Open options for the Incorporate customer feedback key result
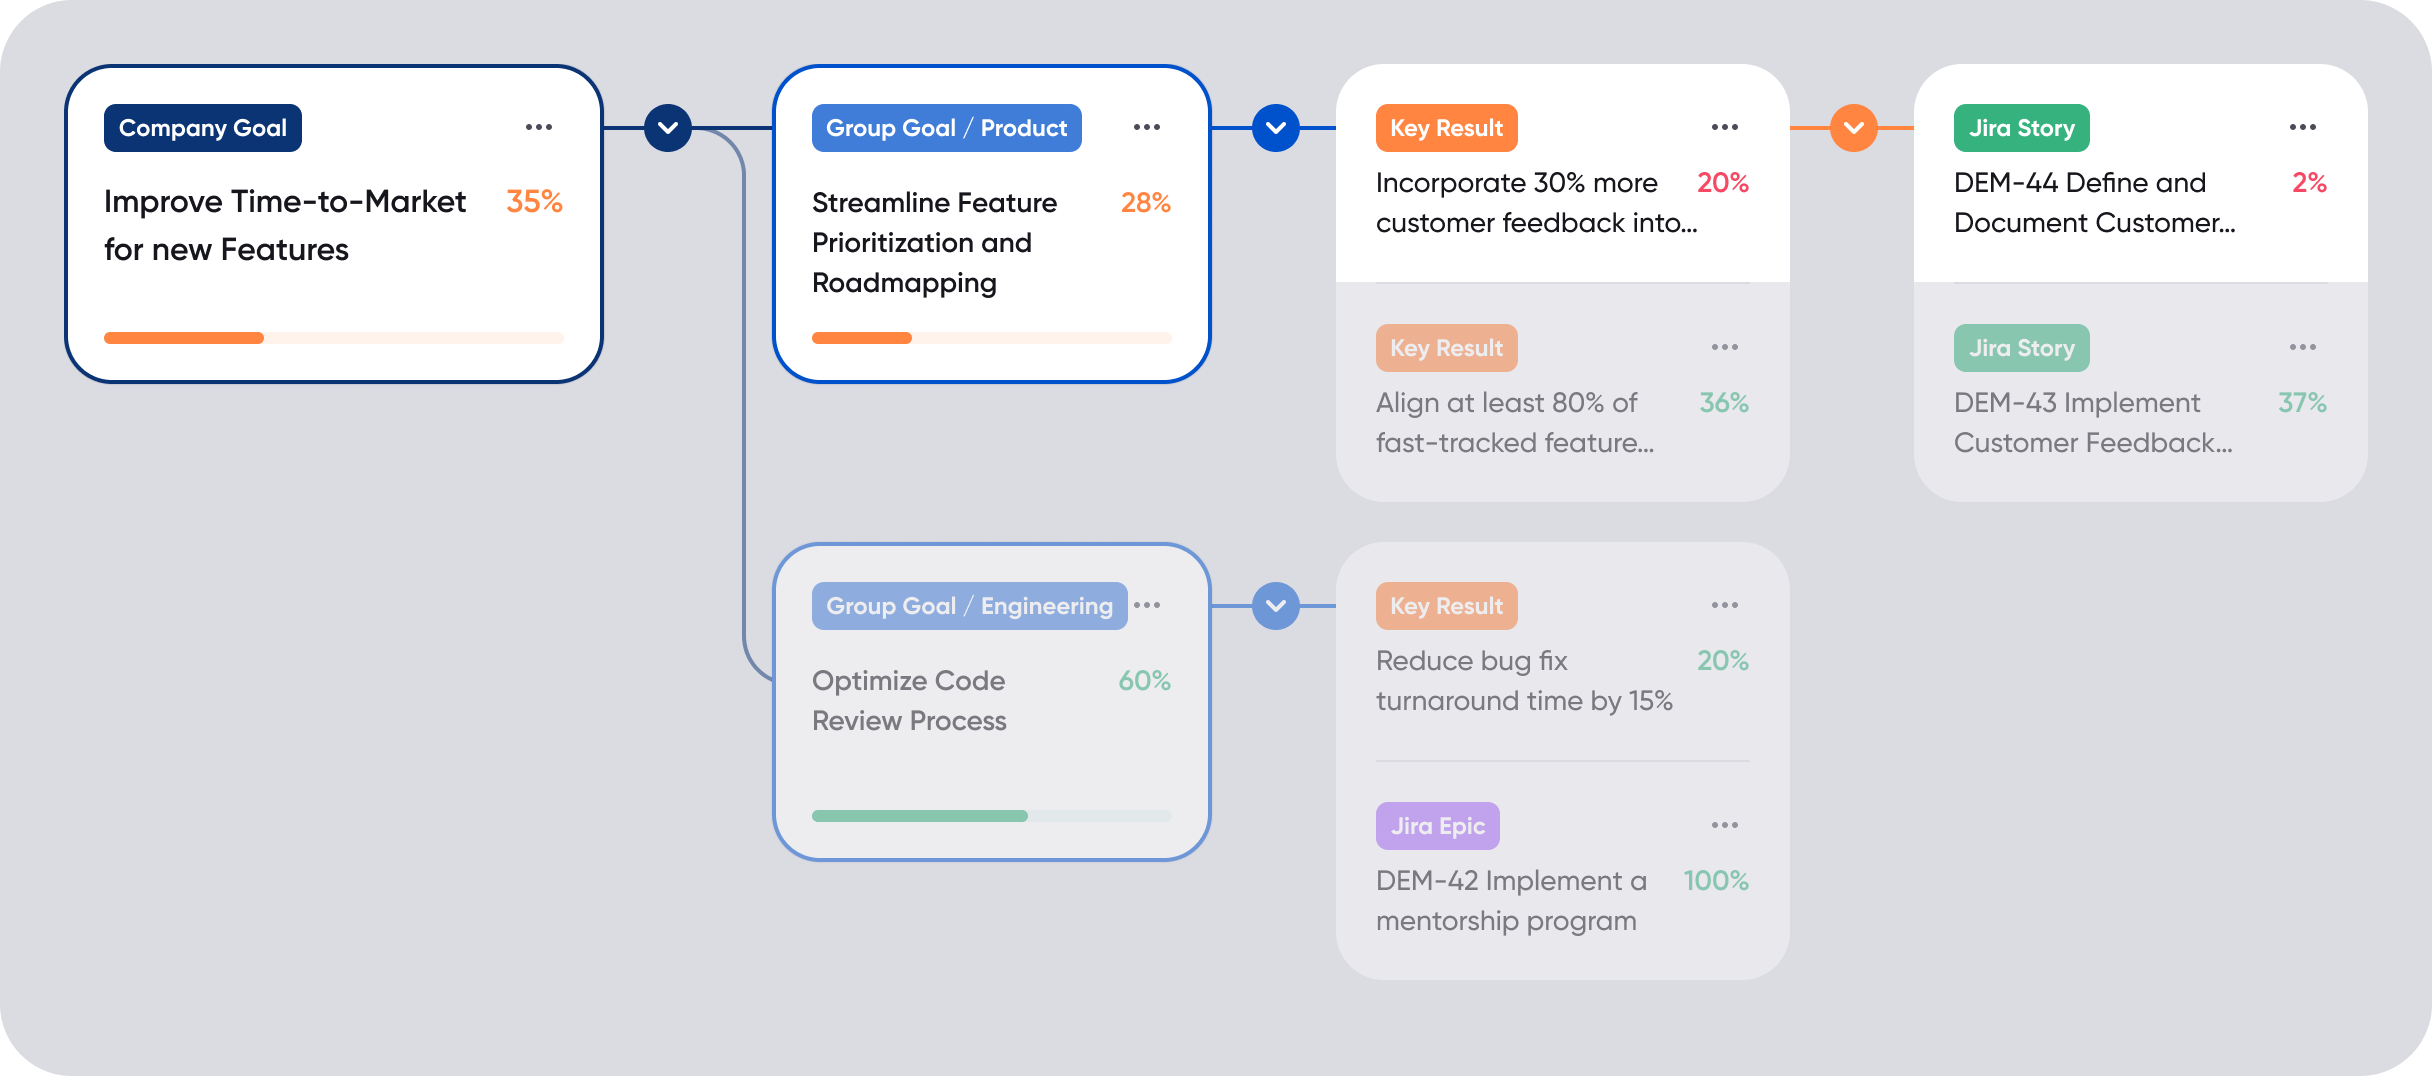 [x=1725, y=126]
